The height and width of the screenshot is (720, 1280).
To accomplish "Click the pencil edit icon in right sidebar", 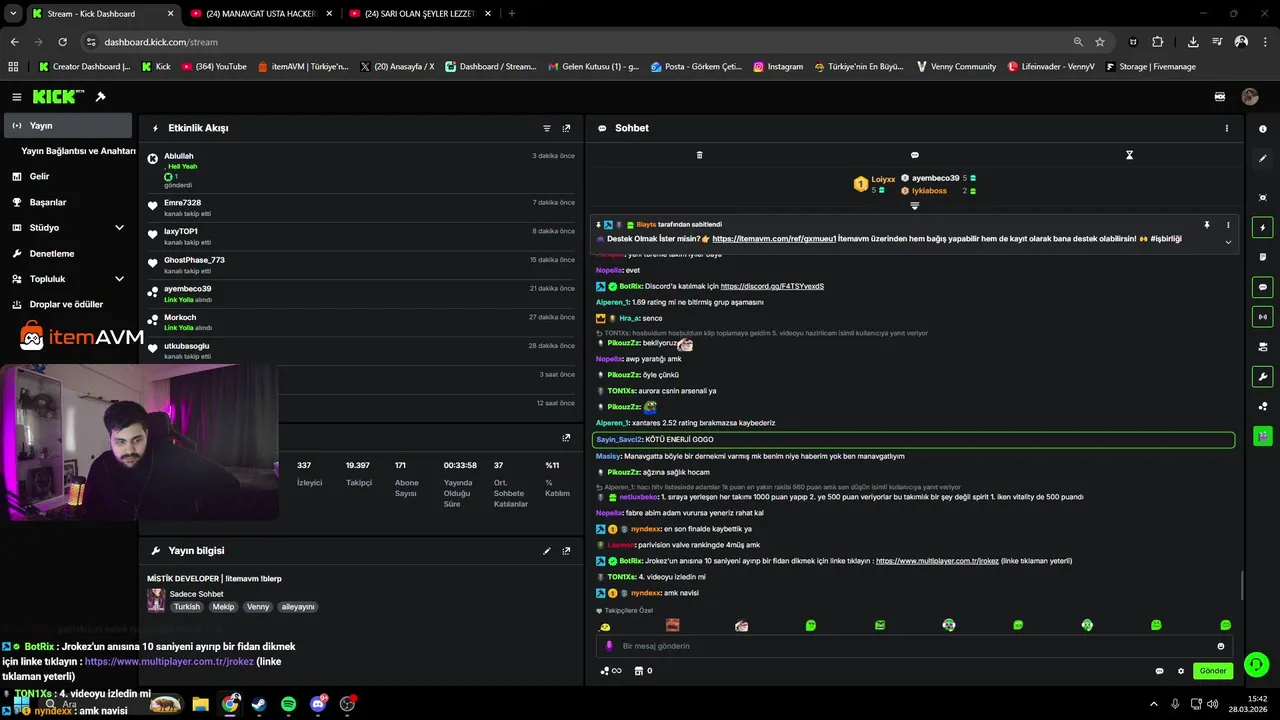I will 1263,158.
